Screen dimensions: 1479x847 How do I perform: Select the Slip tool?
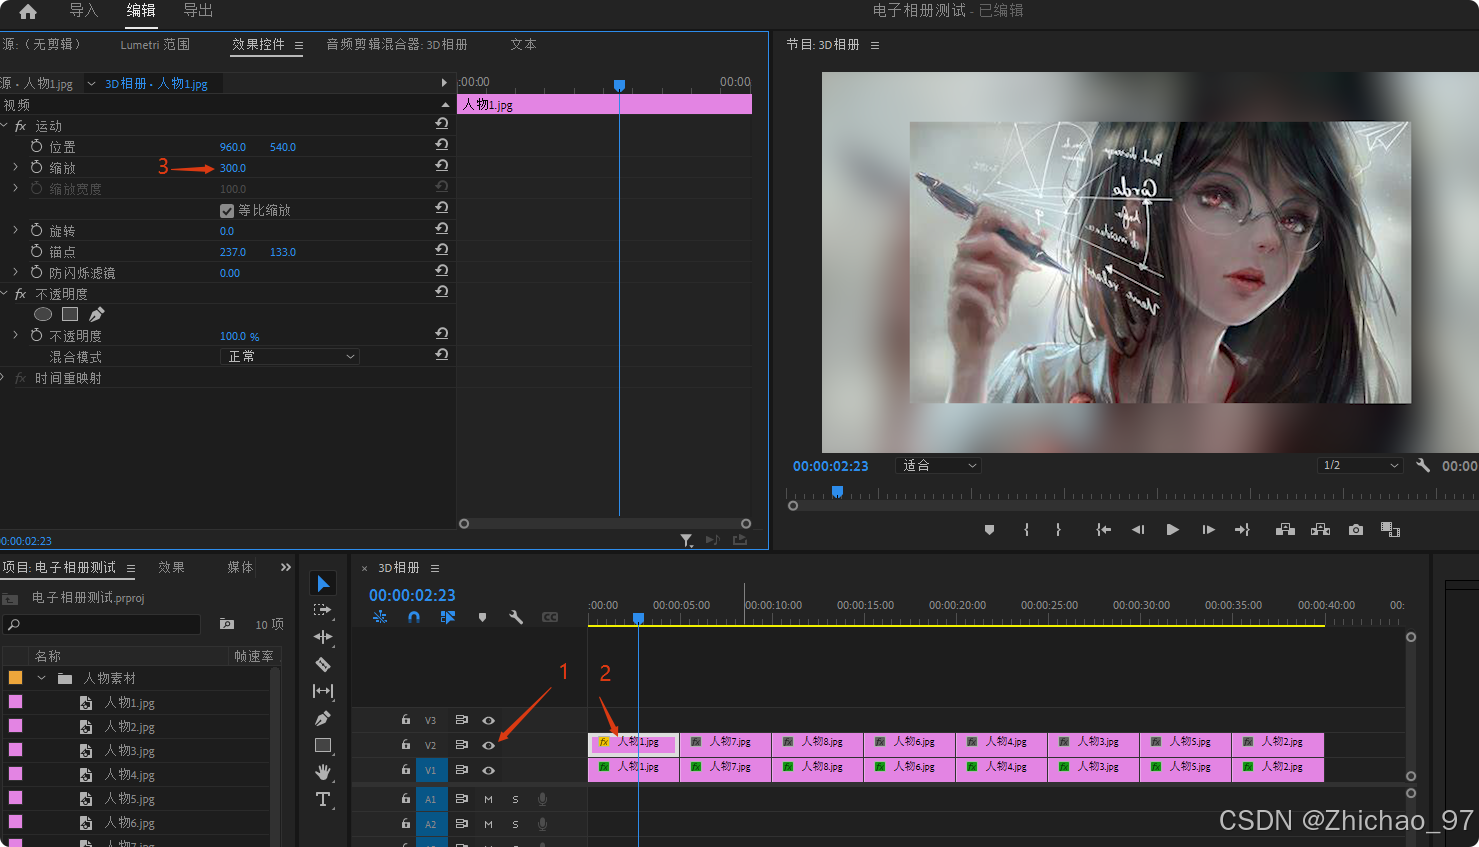coord(323,691)
